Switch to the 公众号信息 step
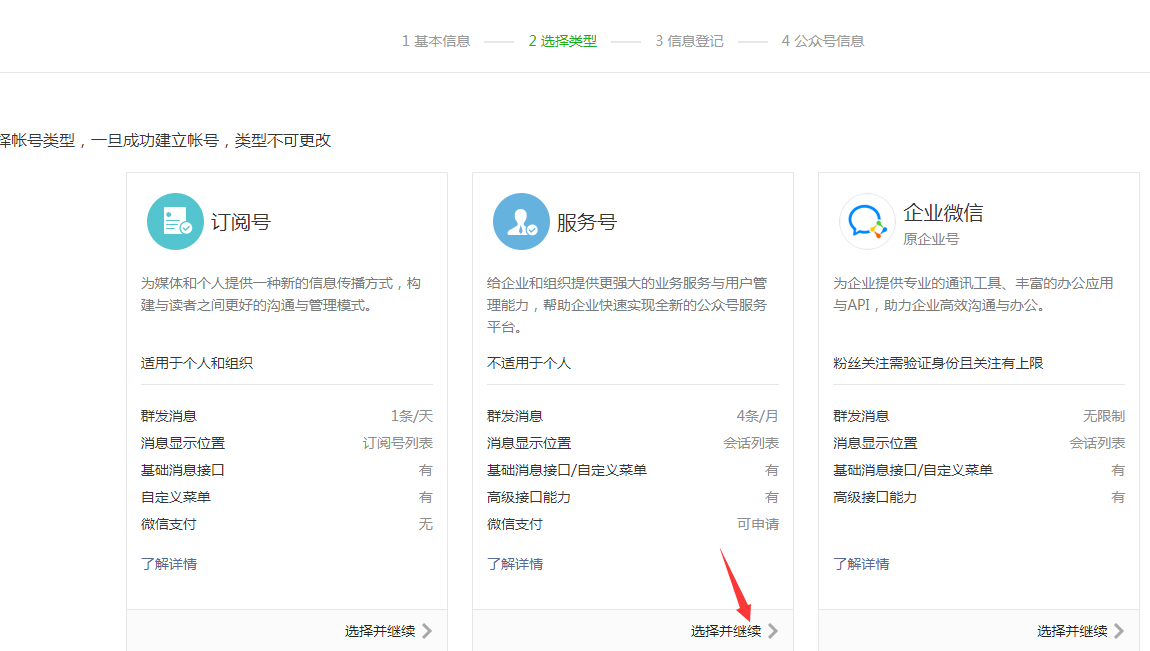 [x=820, y=40]
